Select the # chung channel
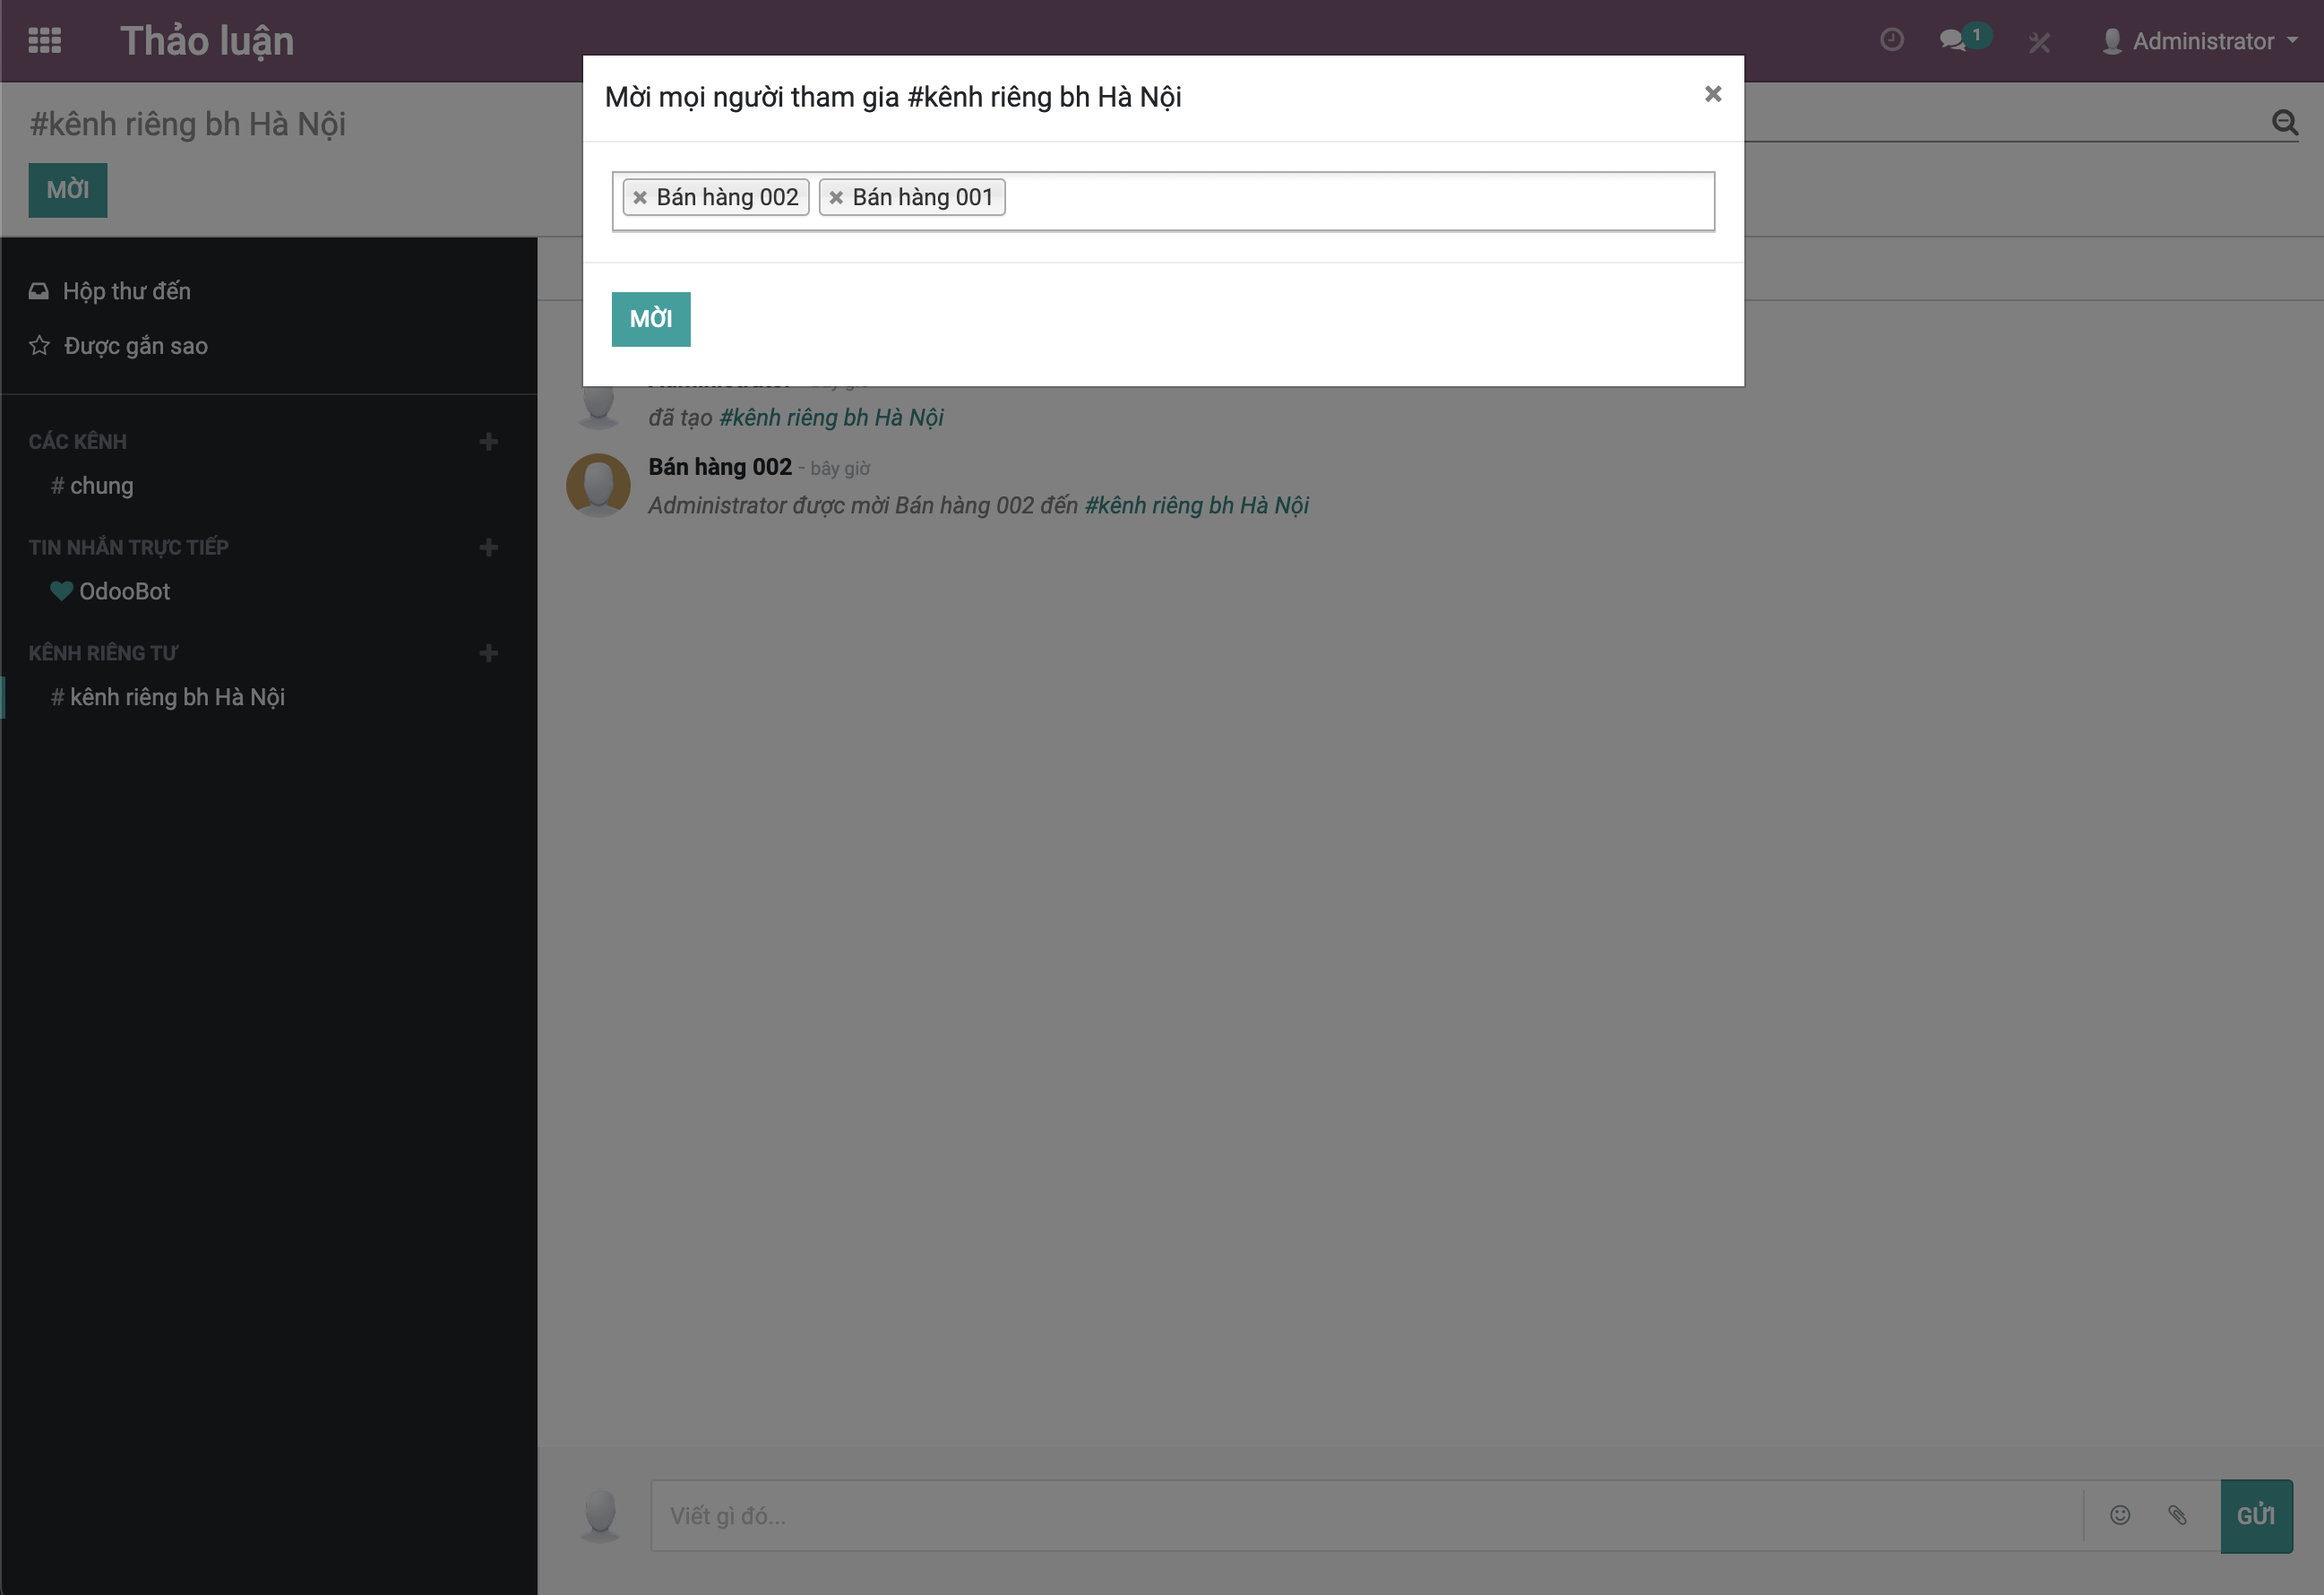The height and width of the screenshot is (1595, 2324). pos(101,486)
